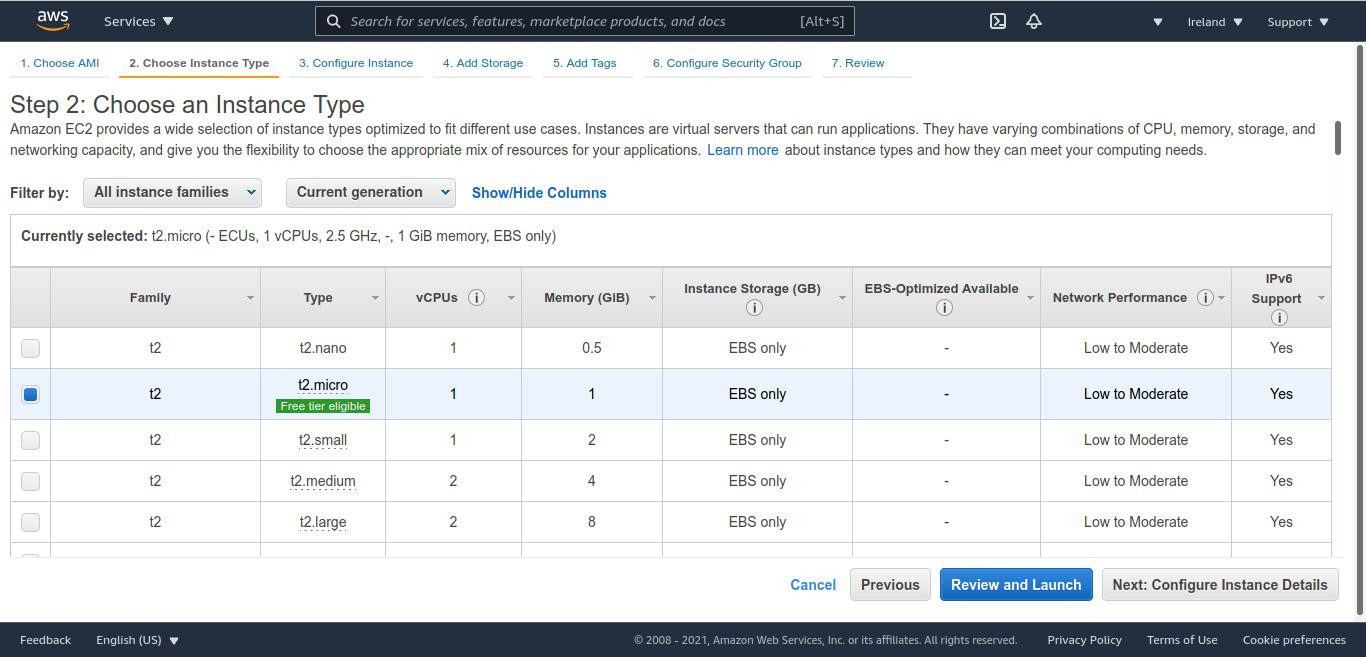1366x657 pixels.
Task: Click Show/Hide Columns
Action: coord(539,193)
